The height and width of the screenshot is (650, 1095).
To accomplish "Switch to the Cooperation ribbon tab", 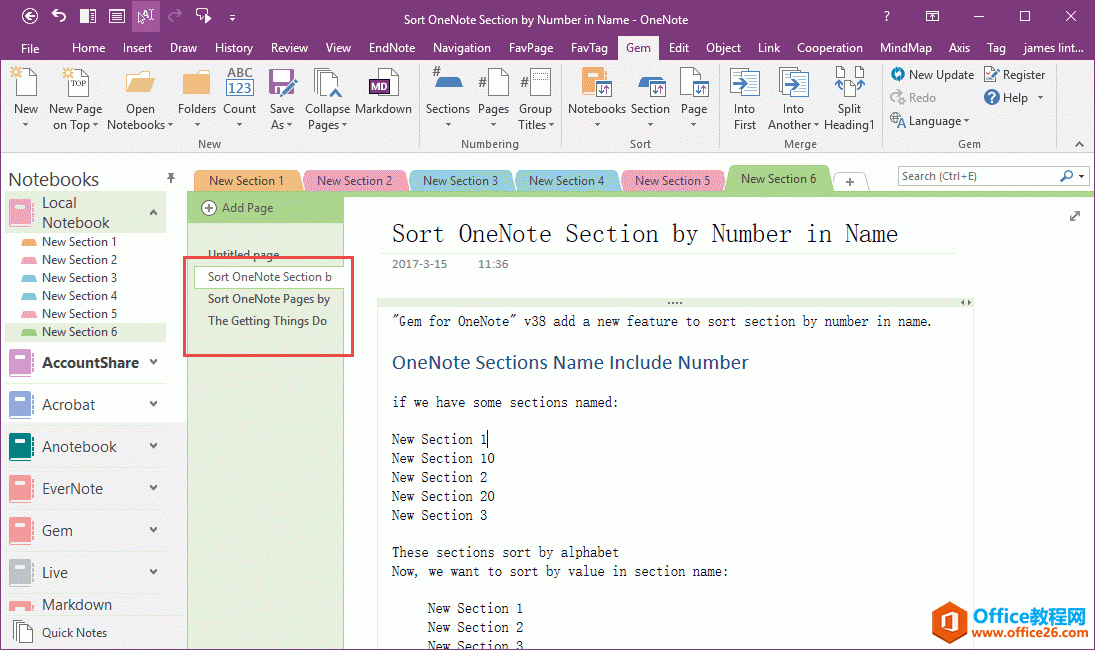I will pyautogui.click(x=830, y=47).
